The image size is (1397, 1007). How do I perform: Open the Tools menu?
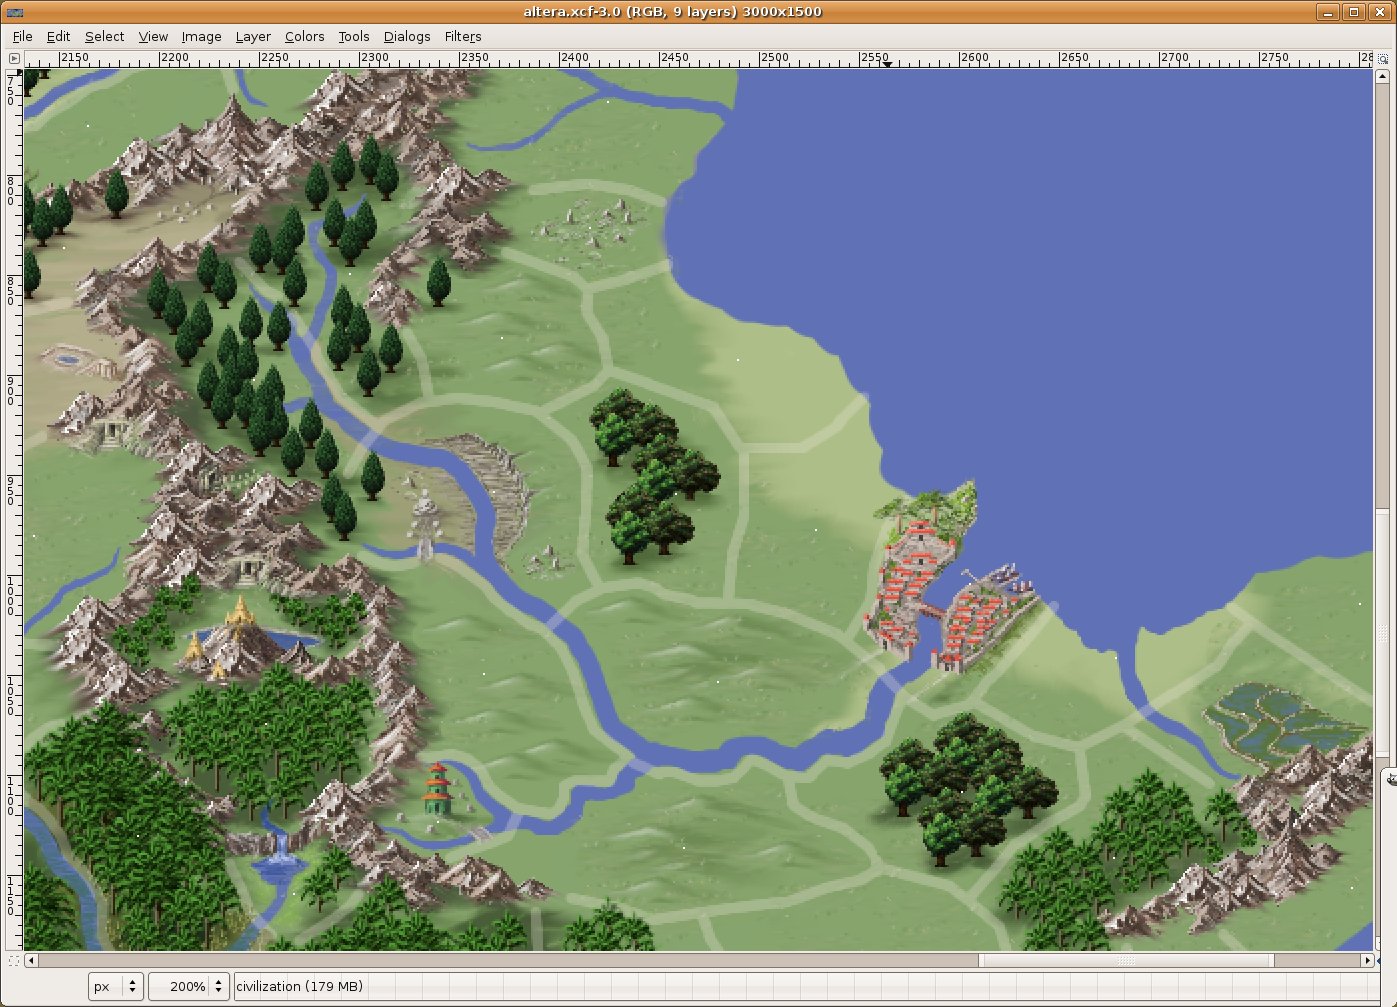[x=353, y=36]
